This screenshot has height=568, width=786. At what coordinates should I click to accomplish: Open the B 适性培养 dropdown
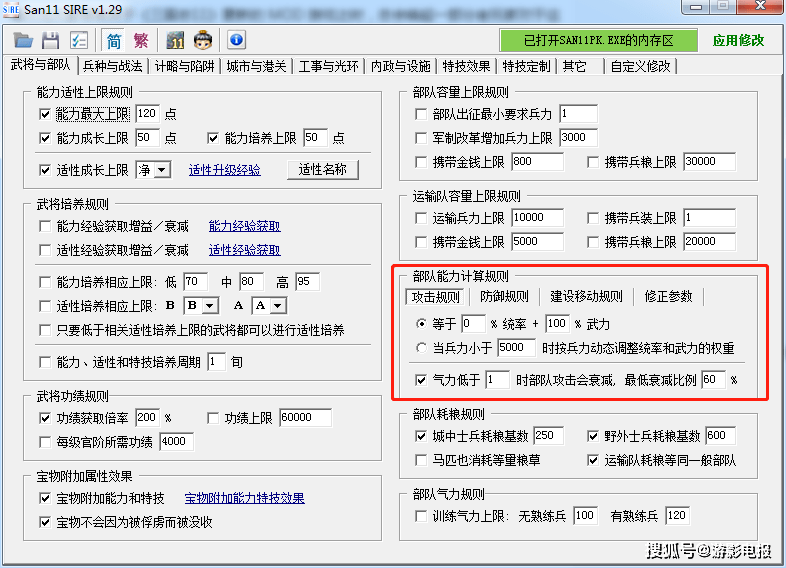tap(210, 305)
